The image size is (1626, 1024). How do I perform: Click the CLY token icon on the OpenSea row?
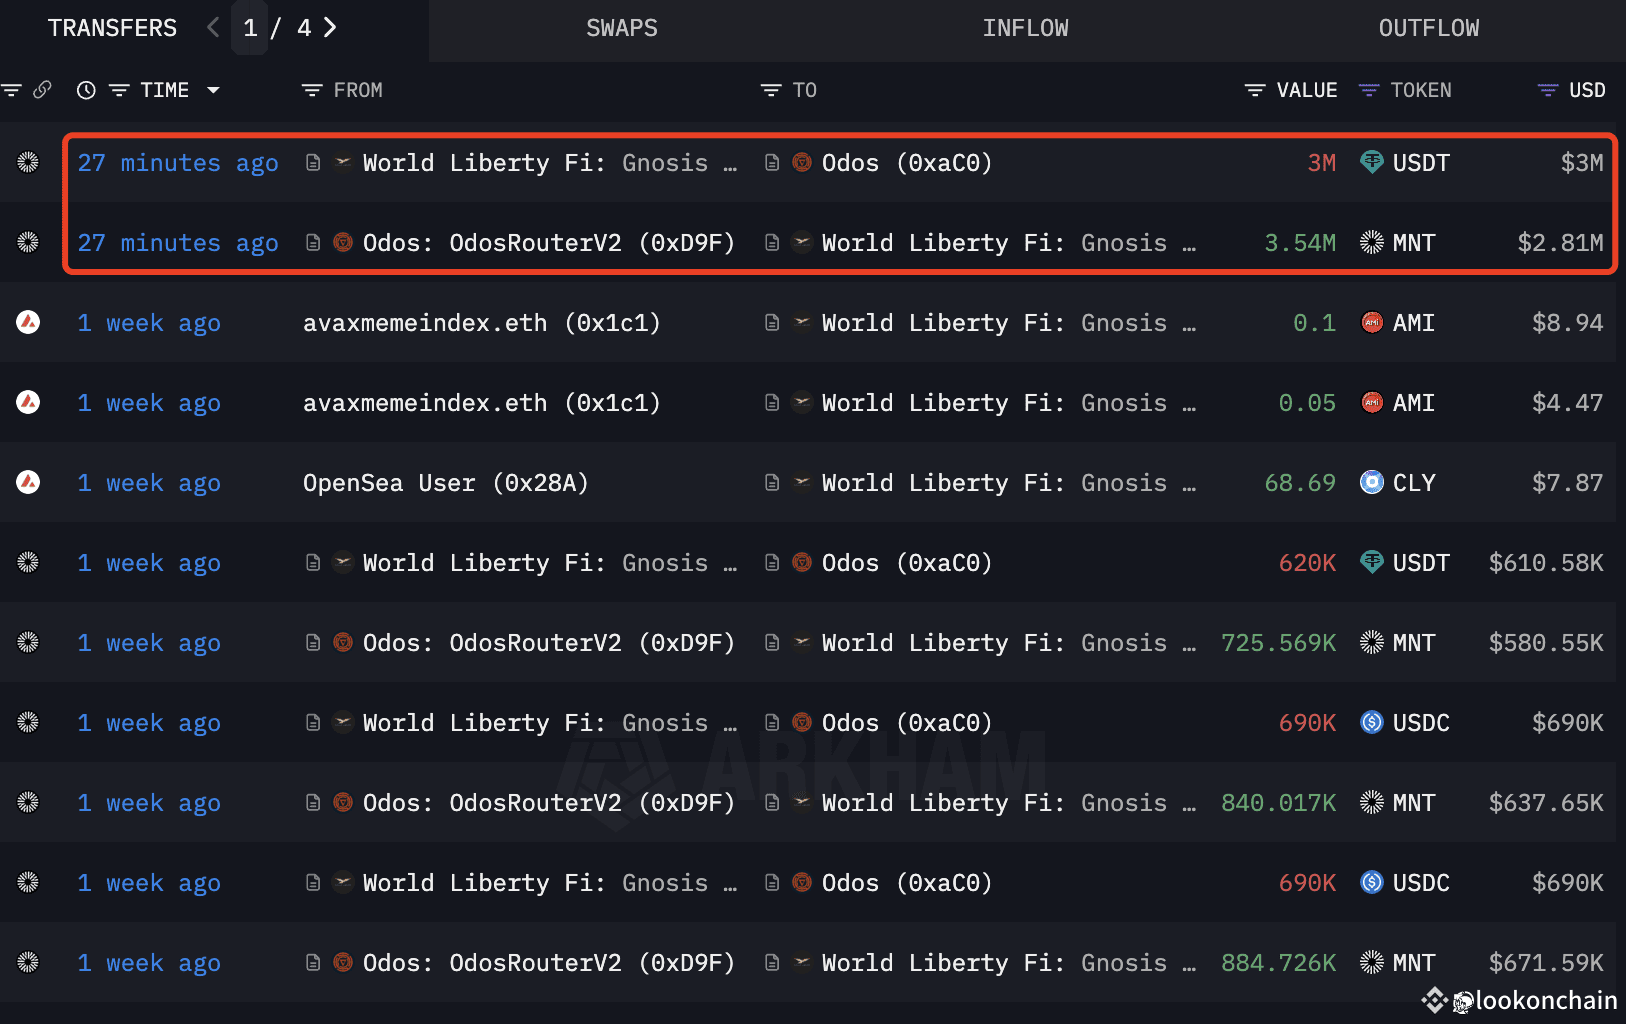1371,482
